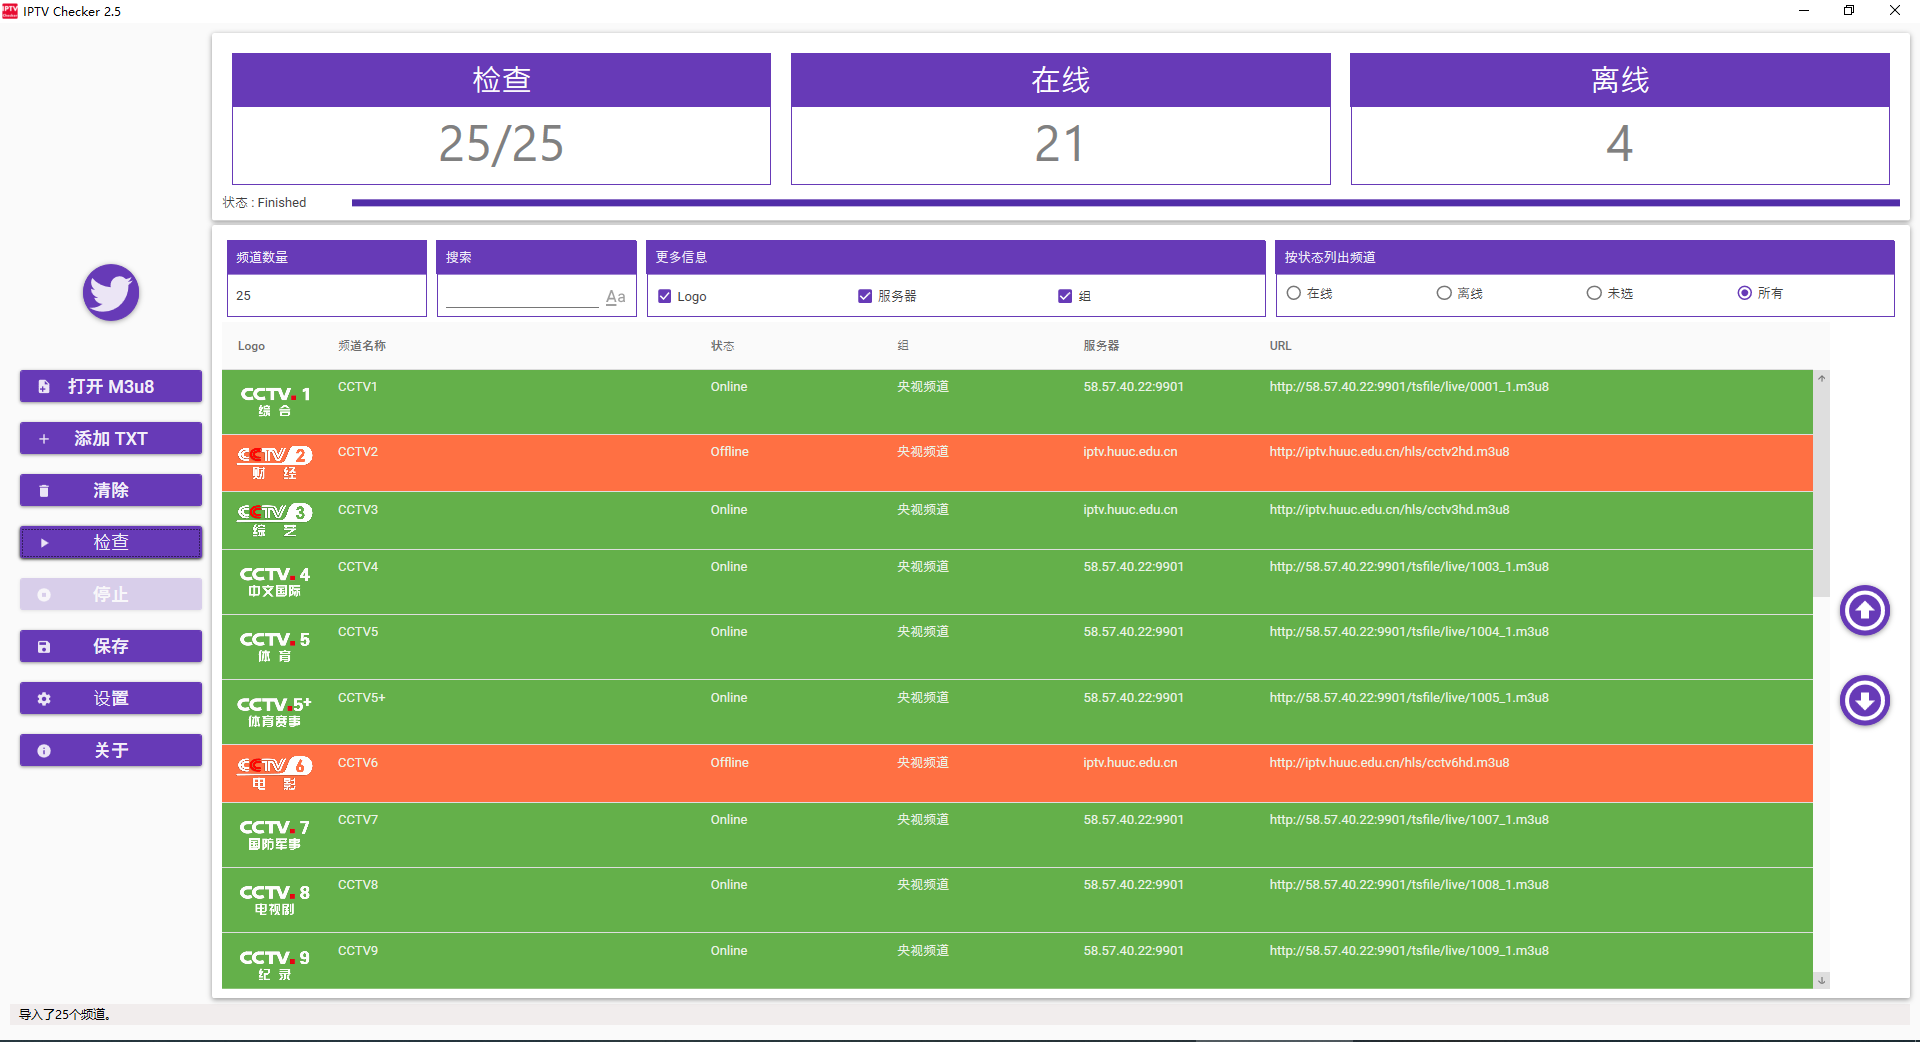The height and width of the screenshot is (1042, 1920).
Task: Toggle the Logo checkbox
Action: [x=665, y=296]
